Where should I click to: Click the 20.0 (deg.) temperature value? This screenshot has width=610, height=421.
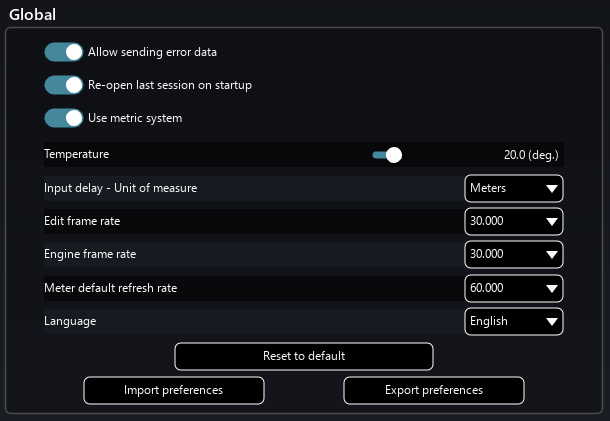tap(531, 155)
